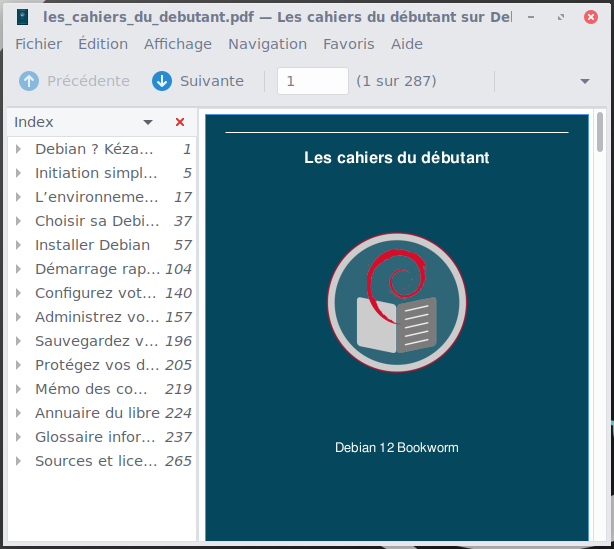Go to 'Mémo des co...' index entry
The height and width of the screenshot is (549, 614).
(96, 389)
